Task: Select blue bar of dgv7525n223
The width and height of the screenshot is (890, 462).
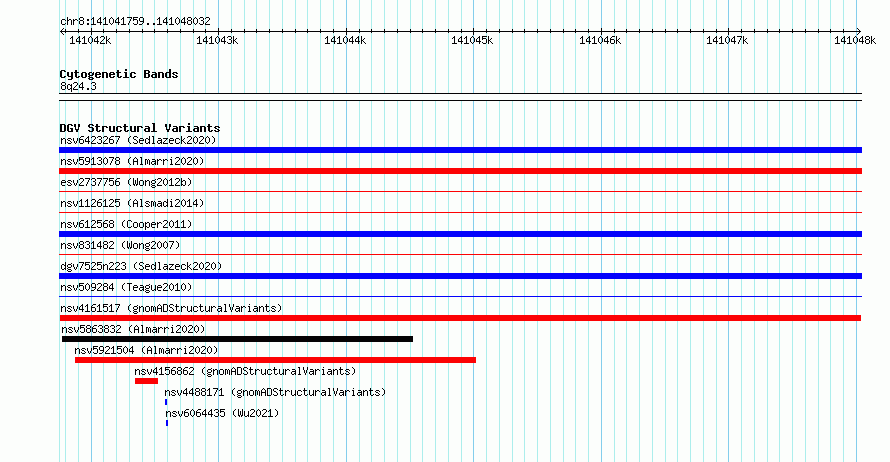Action: coord(460,276)
